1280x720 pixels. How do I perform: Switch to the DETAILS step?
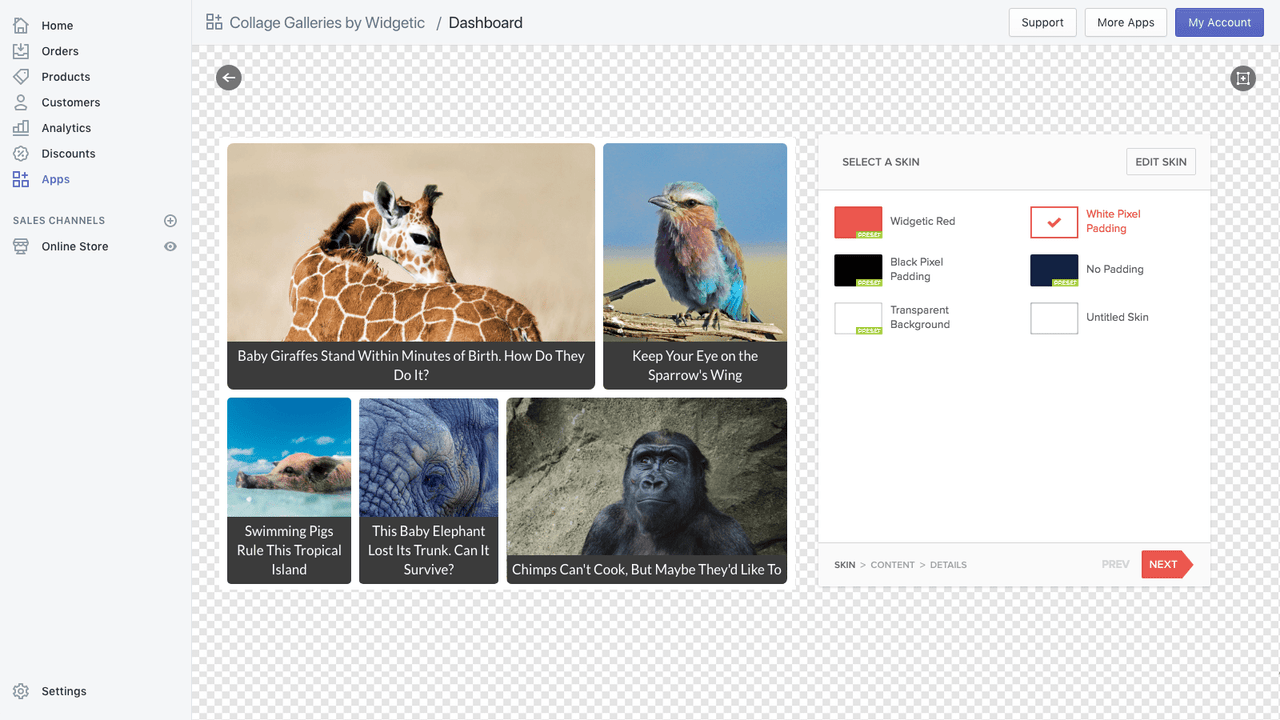tap(948, 564)
